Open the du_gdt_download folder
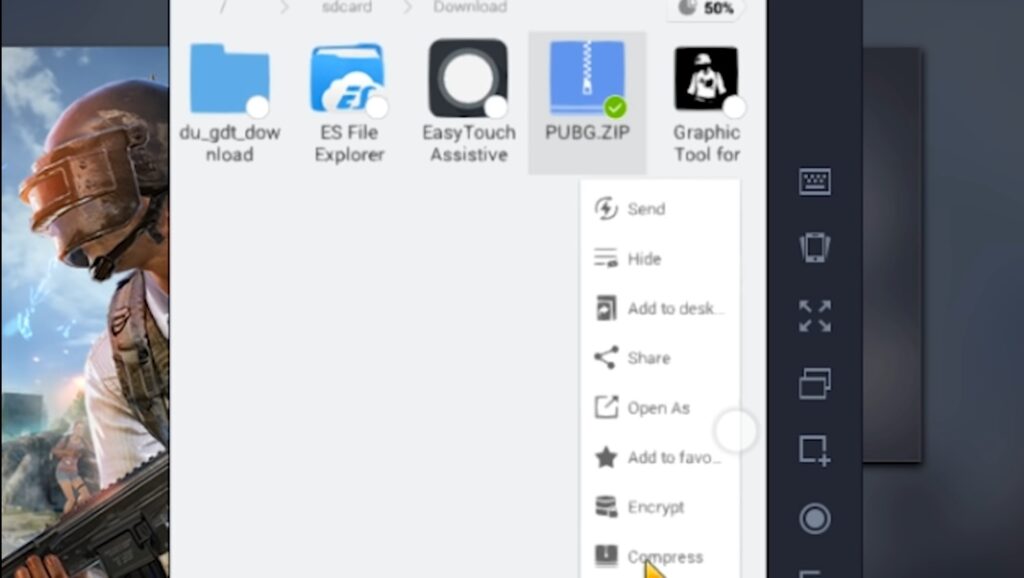 (229, 78)
